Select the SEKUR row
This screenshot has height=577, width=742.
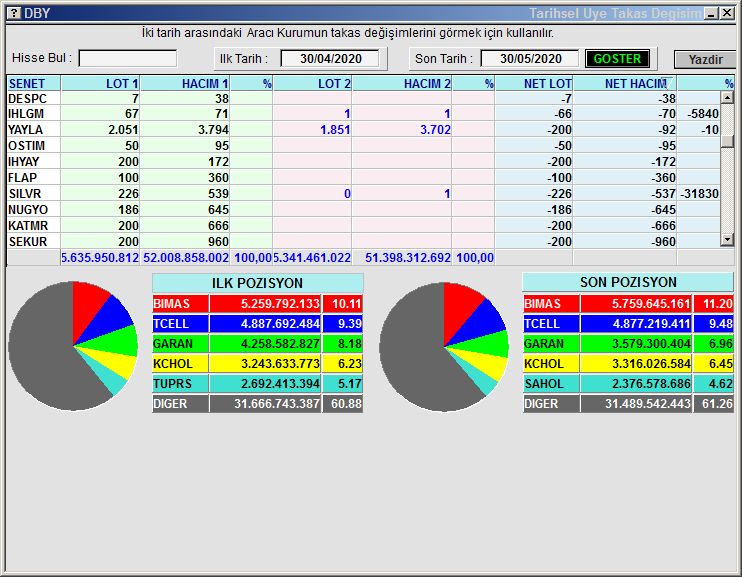tap(363, 242)
